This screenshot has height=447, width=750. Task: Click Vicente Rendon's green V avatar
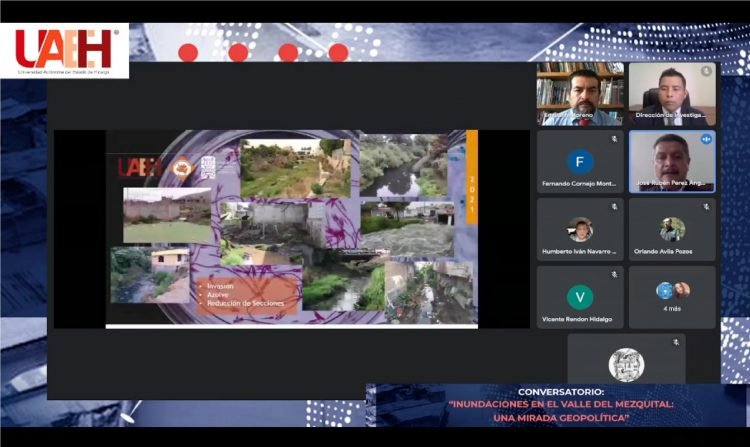(x=580, y=296)
